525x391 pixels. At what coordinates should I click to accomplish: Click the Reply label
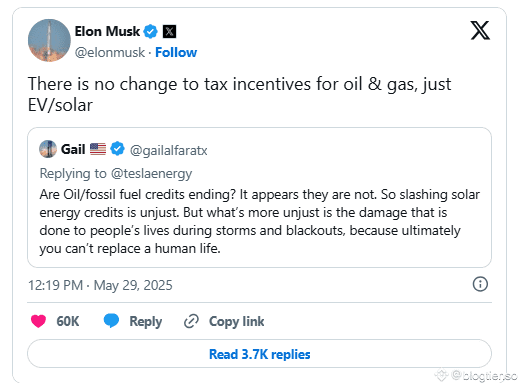146,321
